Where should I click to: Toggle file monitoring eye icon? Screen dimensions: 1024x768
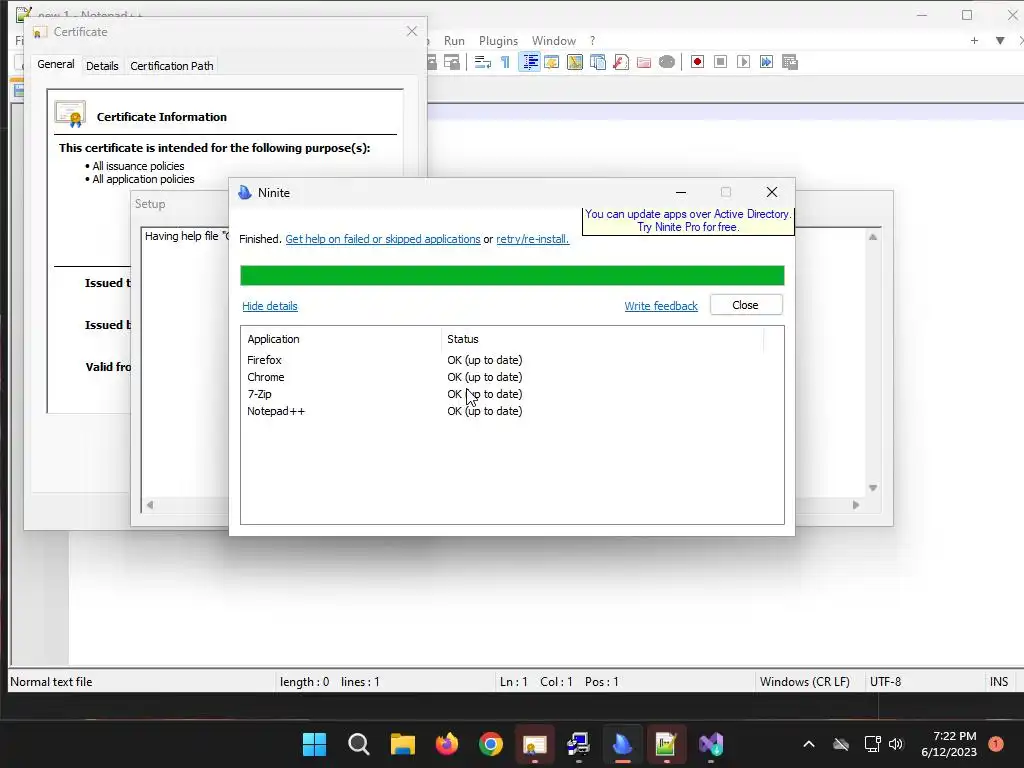click(667, 62)
